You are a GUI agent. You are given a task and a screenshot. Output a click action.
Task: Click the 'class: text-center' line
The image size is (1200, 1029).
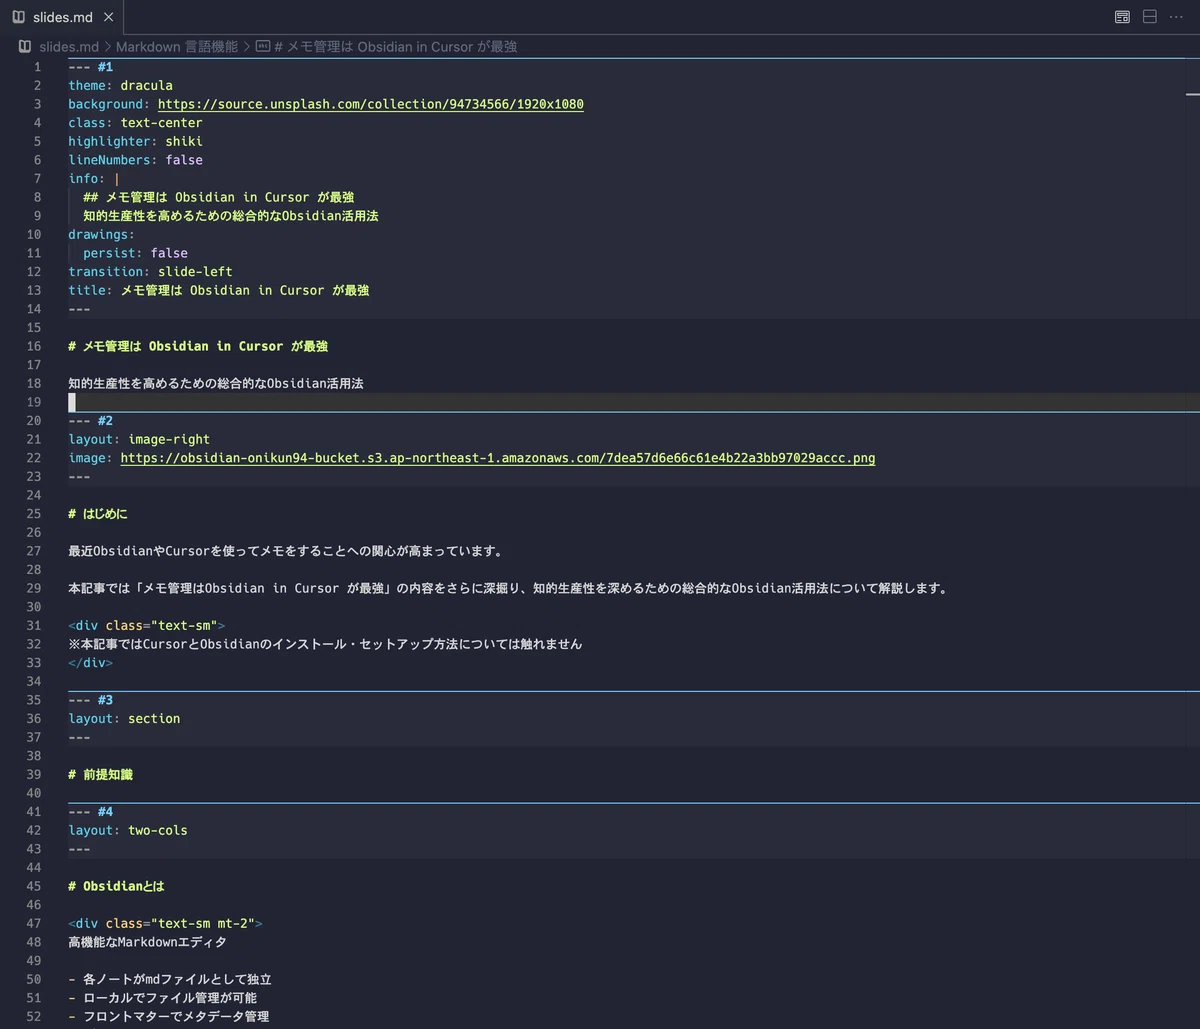coord(135,123)
